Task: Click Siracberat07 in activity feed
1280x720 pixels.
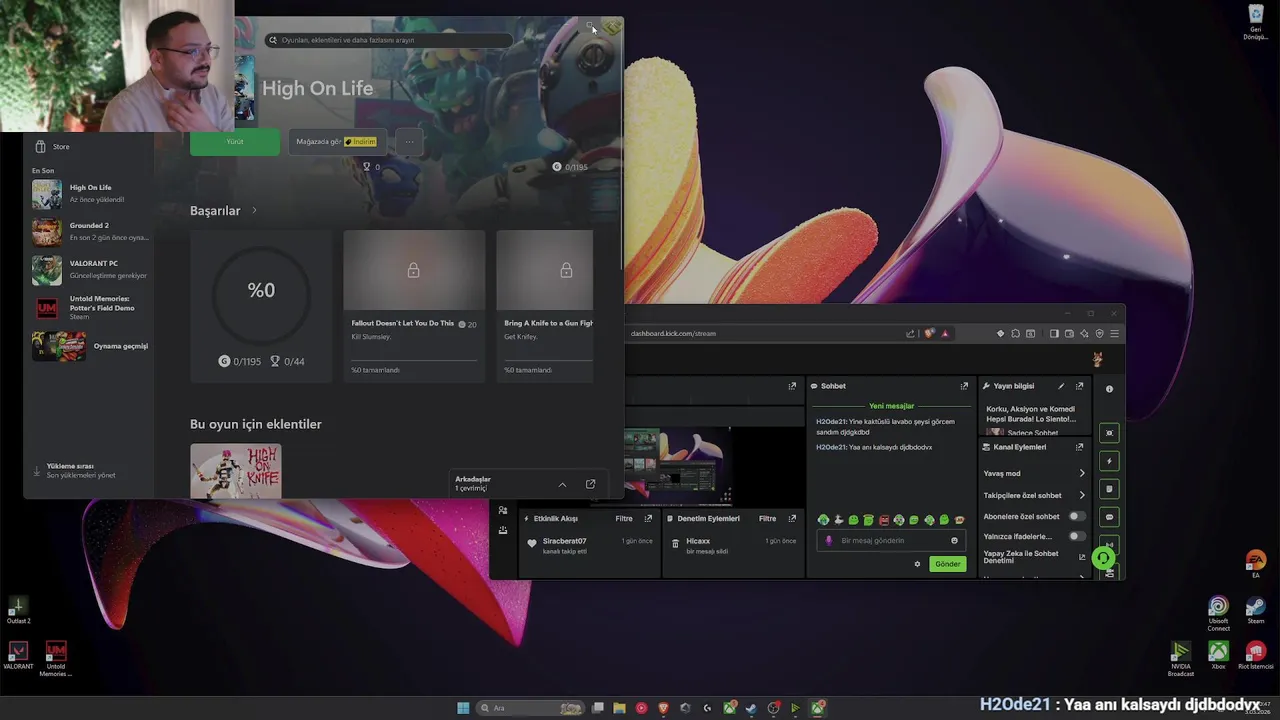Action: [564, 541]
